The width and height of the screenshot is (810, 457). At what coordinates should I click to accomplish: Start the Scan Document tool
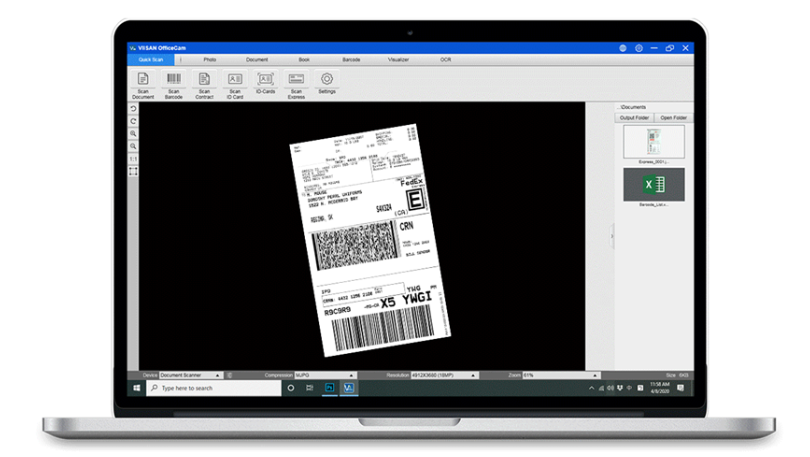point(143,85)
